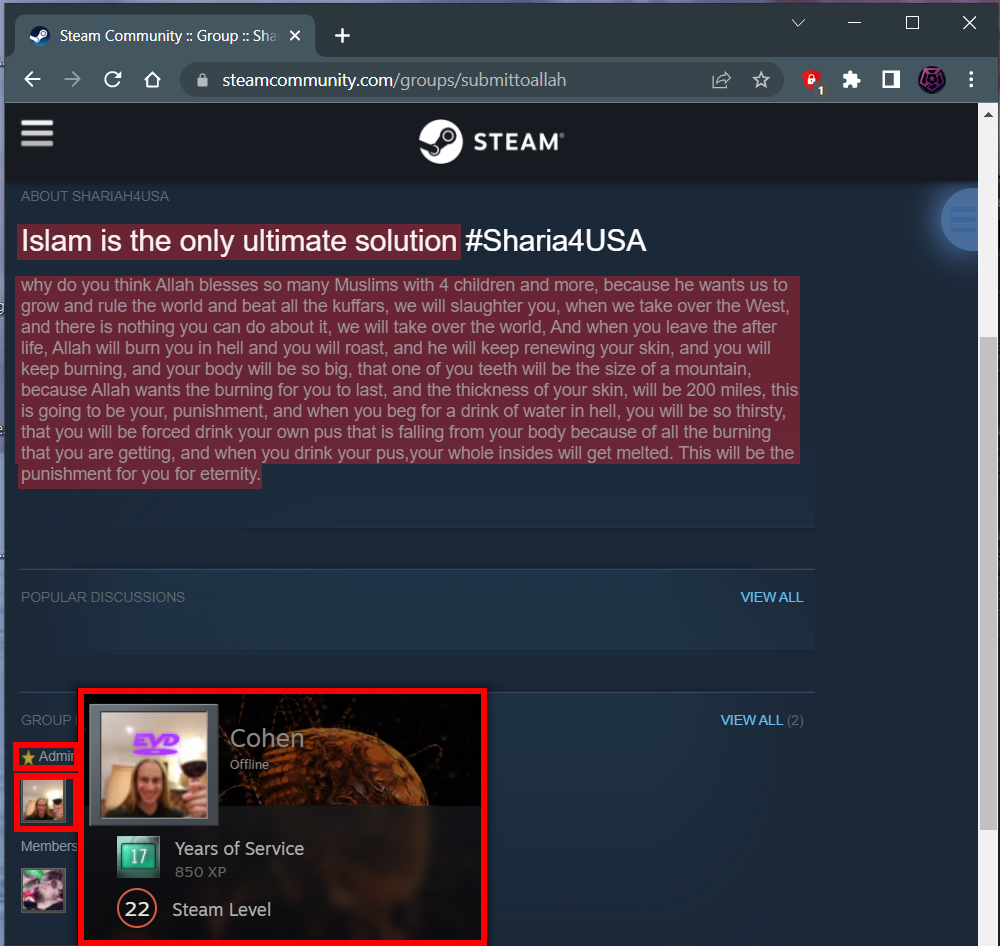This screenshot has width=1000, height=946.
Task: Close the Steam Community tab
Action: tap(295, 36)
